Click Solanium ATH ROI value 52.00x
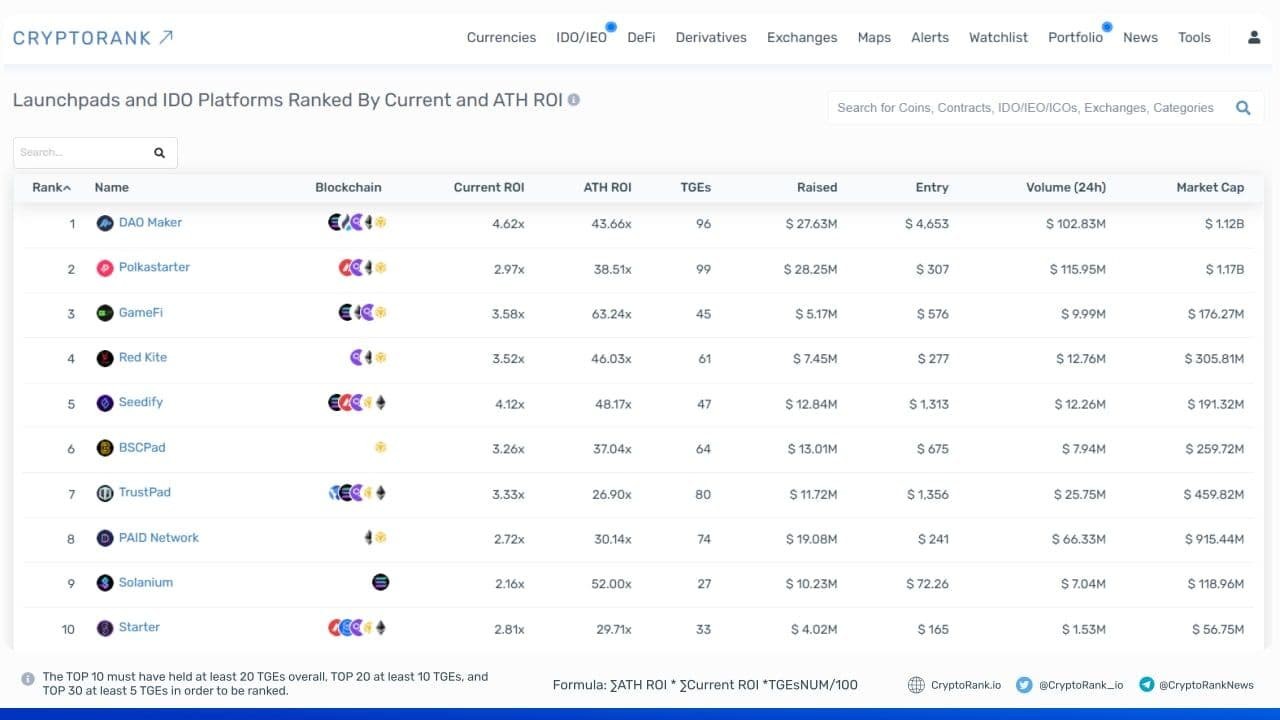 point(611,584)
